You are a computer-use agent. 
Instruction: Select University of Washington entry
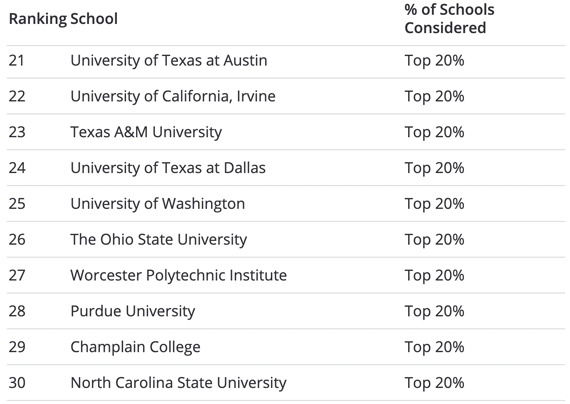click(x=158, y=204)
